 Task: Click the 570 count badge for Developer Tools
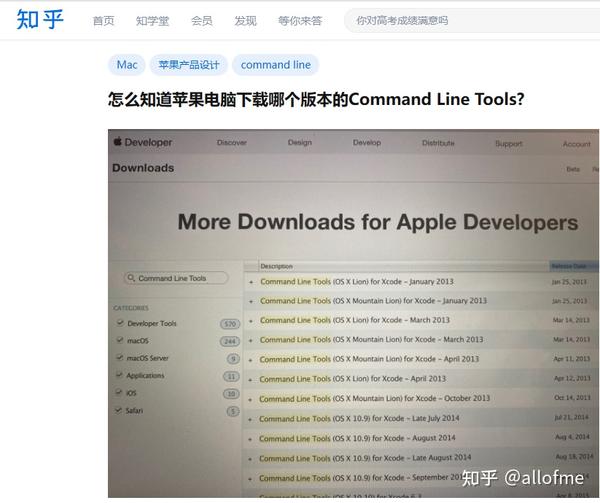click(230, 324)
